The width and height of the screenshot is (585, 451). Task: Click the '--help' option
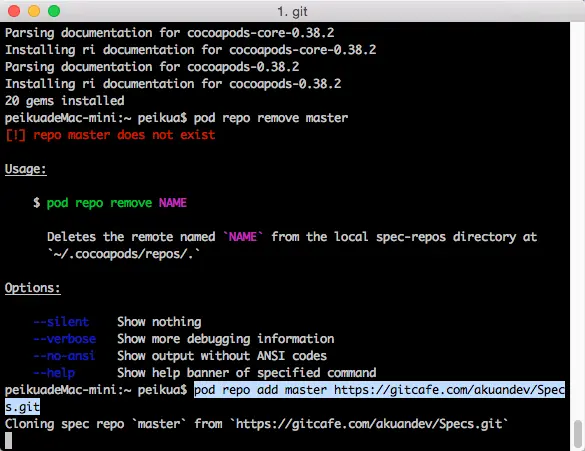[54, 373]
